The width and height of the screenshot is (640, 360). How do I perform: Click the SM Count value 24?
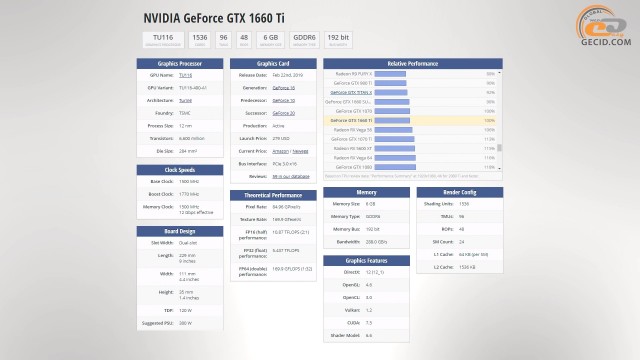tap(462, 242)
